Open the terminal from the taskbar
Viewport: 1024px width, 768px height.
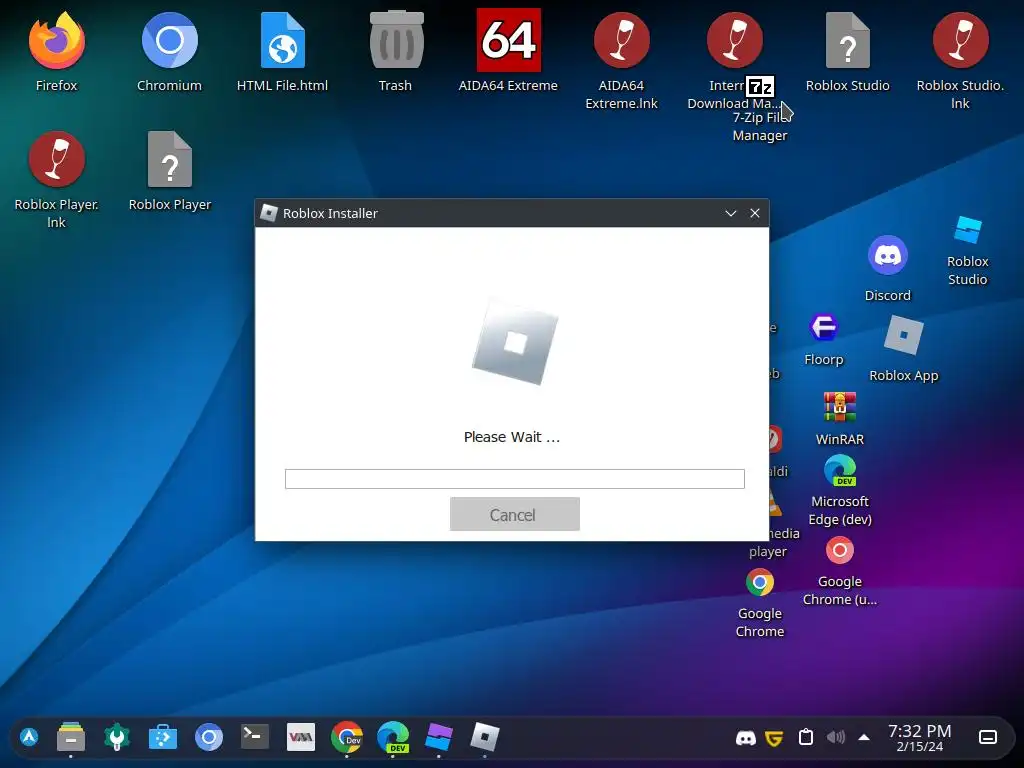255,737
